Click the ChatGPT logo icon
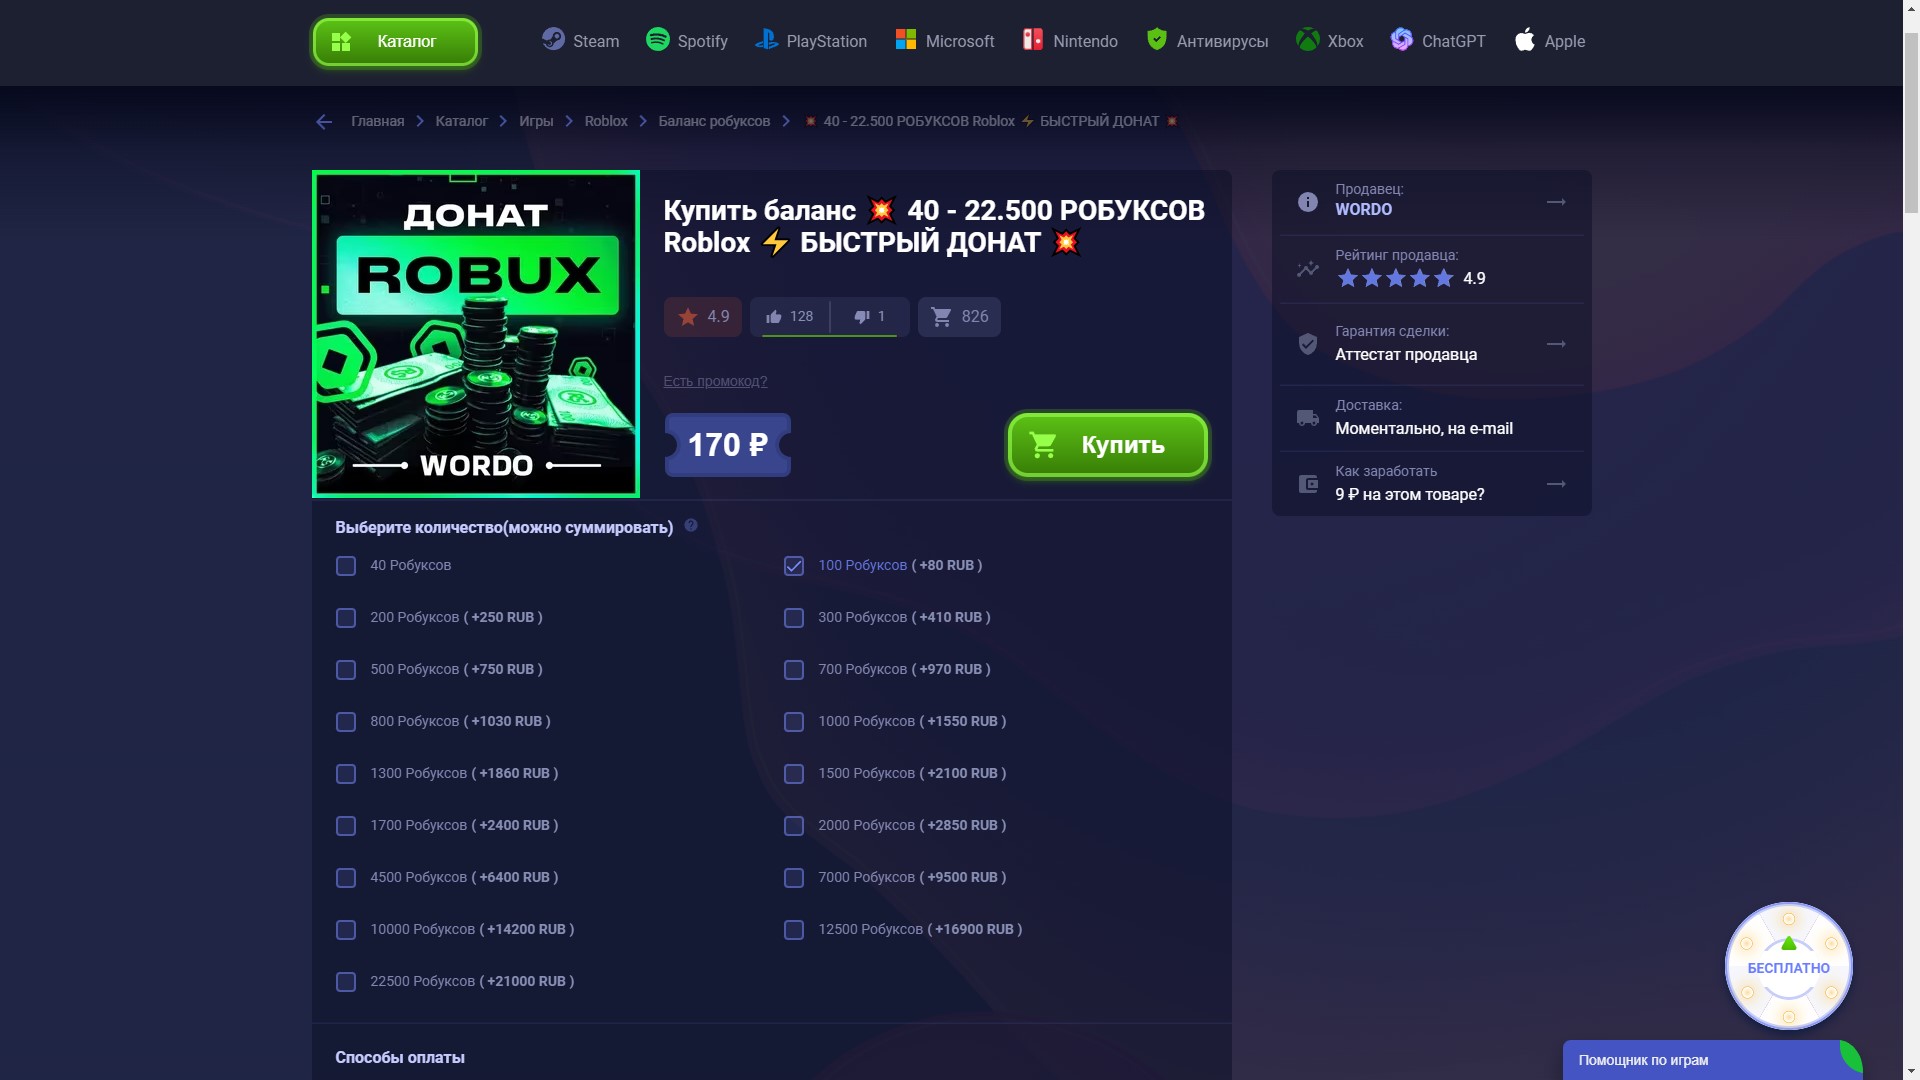1920x1080 pixels. coord(1402,40)
